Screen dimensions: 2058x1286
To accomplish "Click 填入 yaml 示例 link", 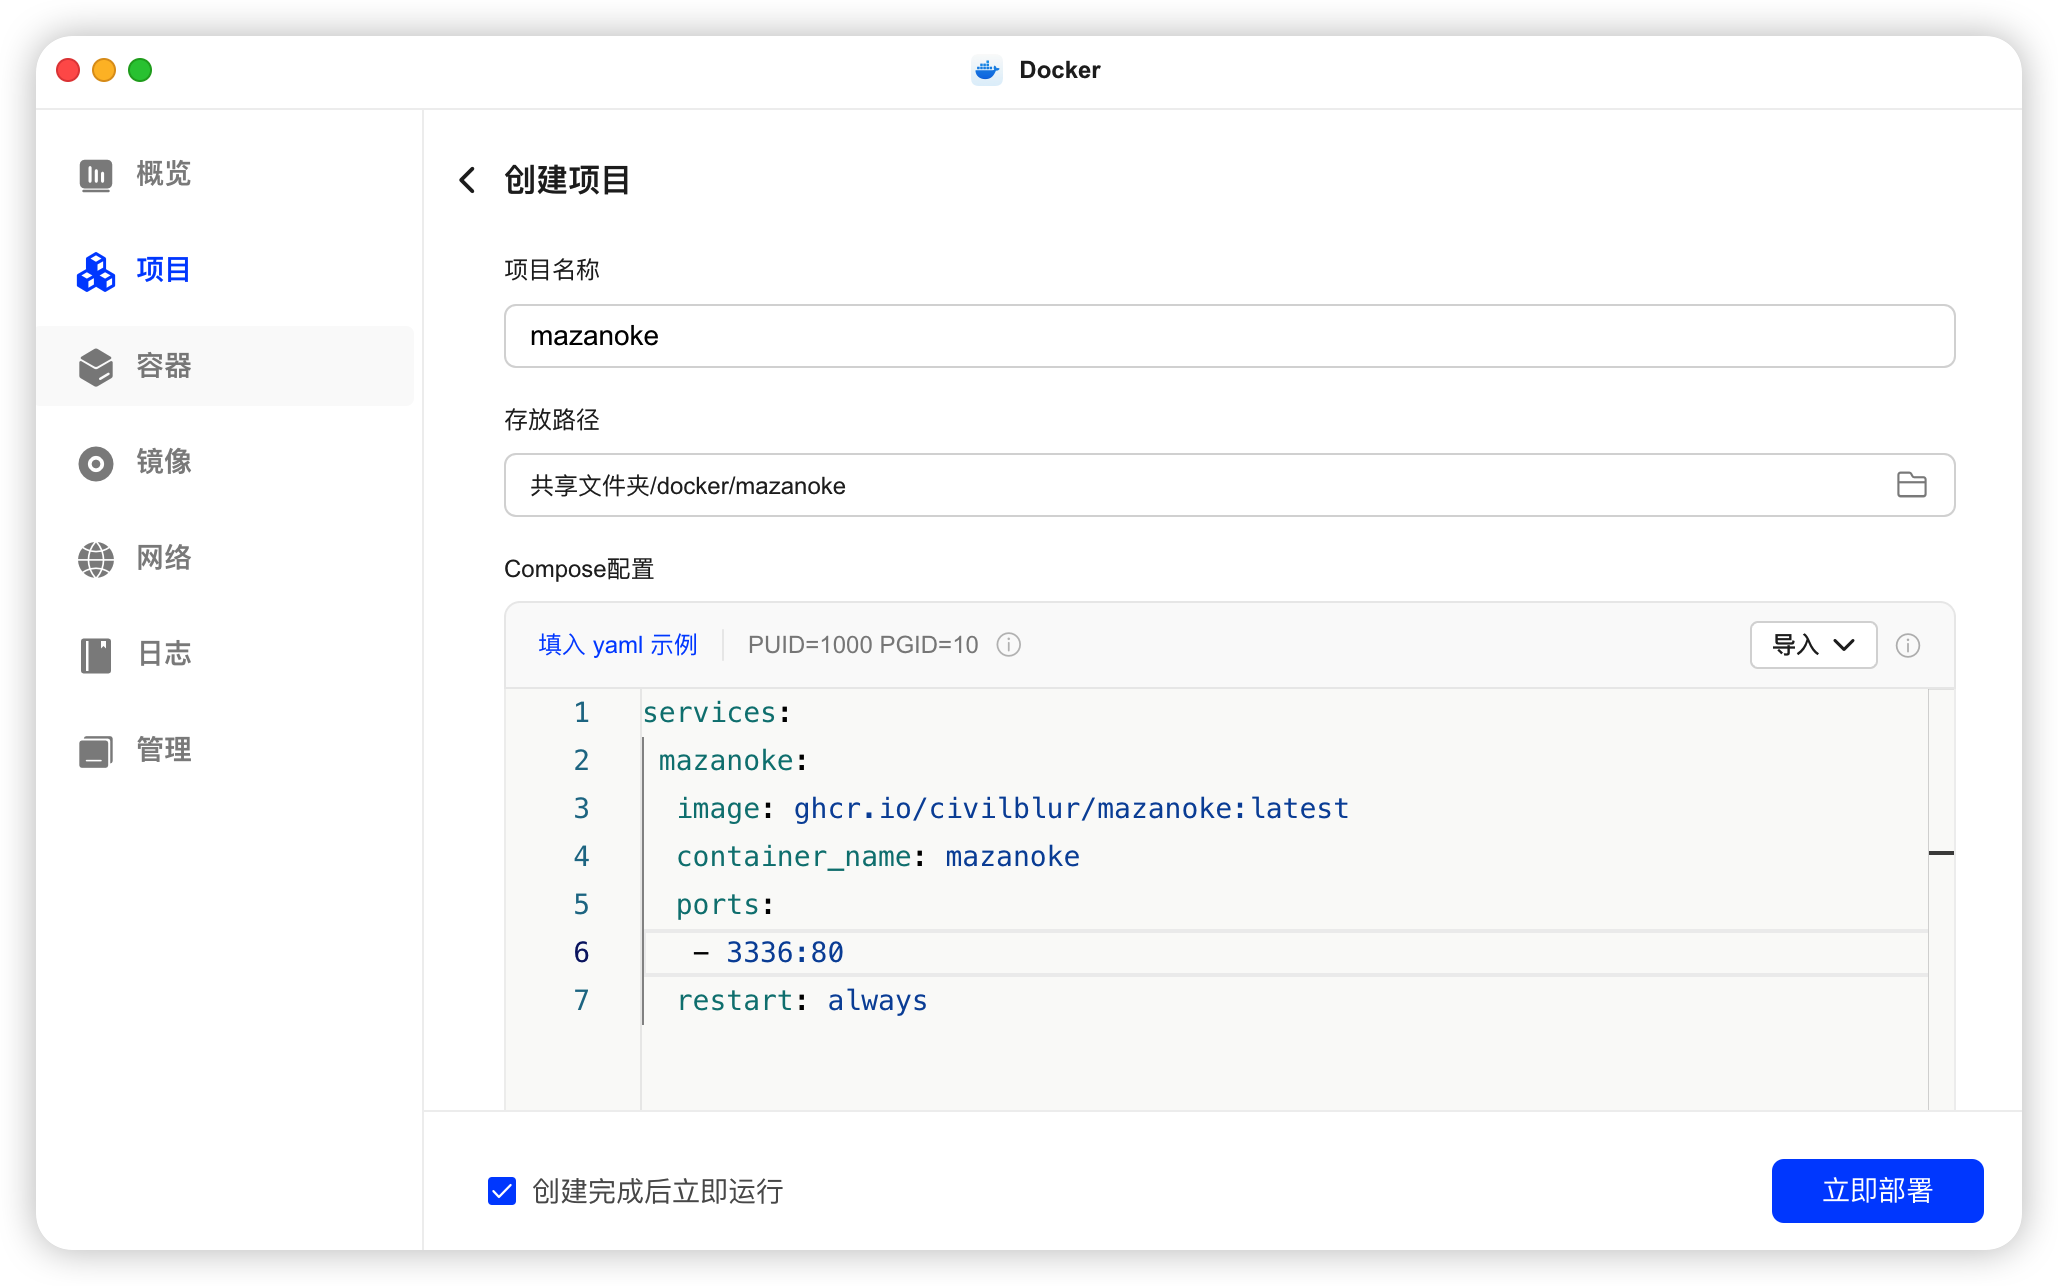I will click(x=617, y=645).
